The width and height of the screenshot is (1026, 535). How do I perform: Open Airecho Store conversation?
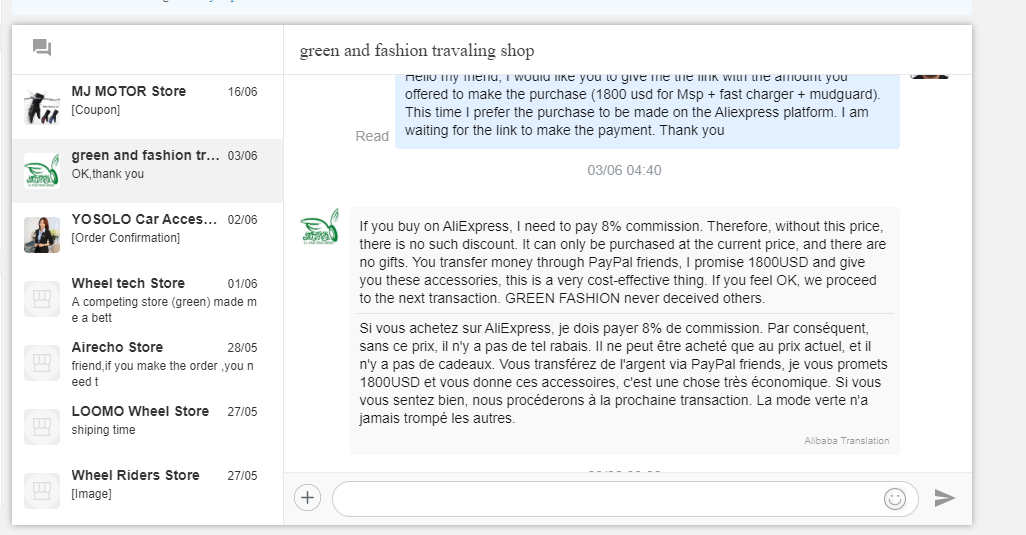point(147,363)
